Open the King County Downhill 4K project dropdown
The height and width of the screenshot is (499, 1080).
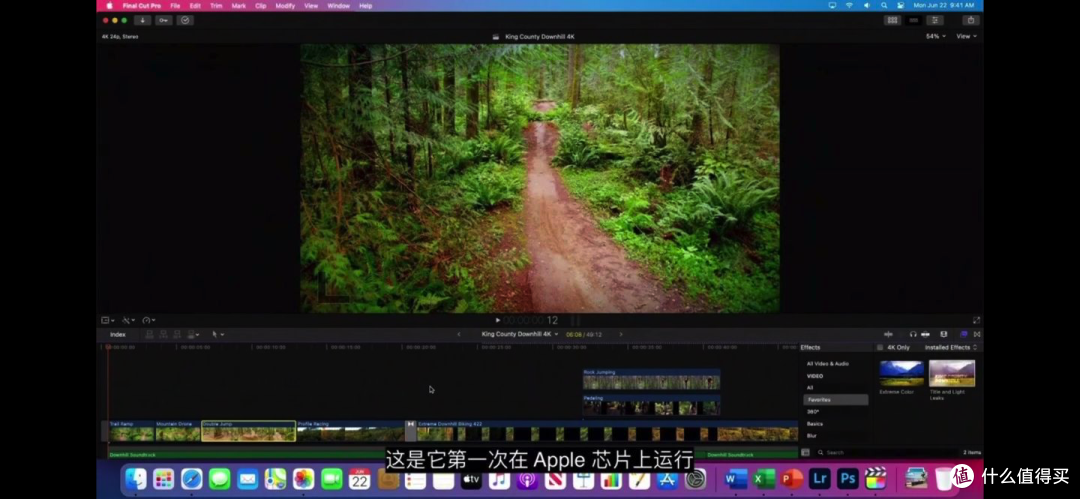pos(520,334)
